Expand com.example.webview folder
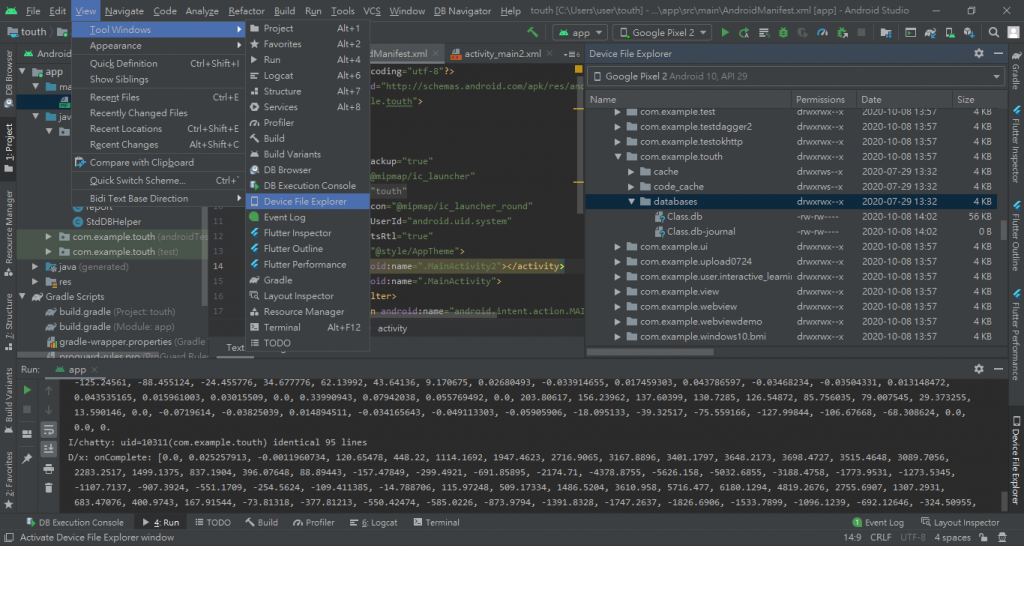The image size is (1024, 608). tap(618, 307)
